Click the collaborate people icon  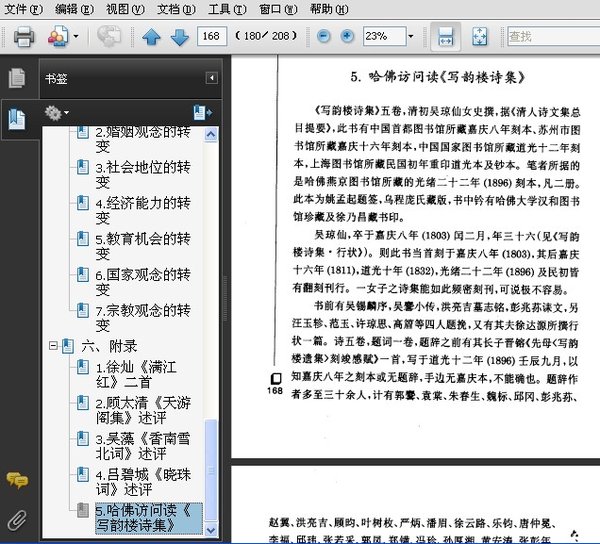point(58,36)
